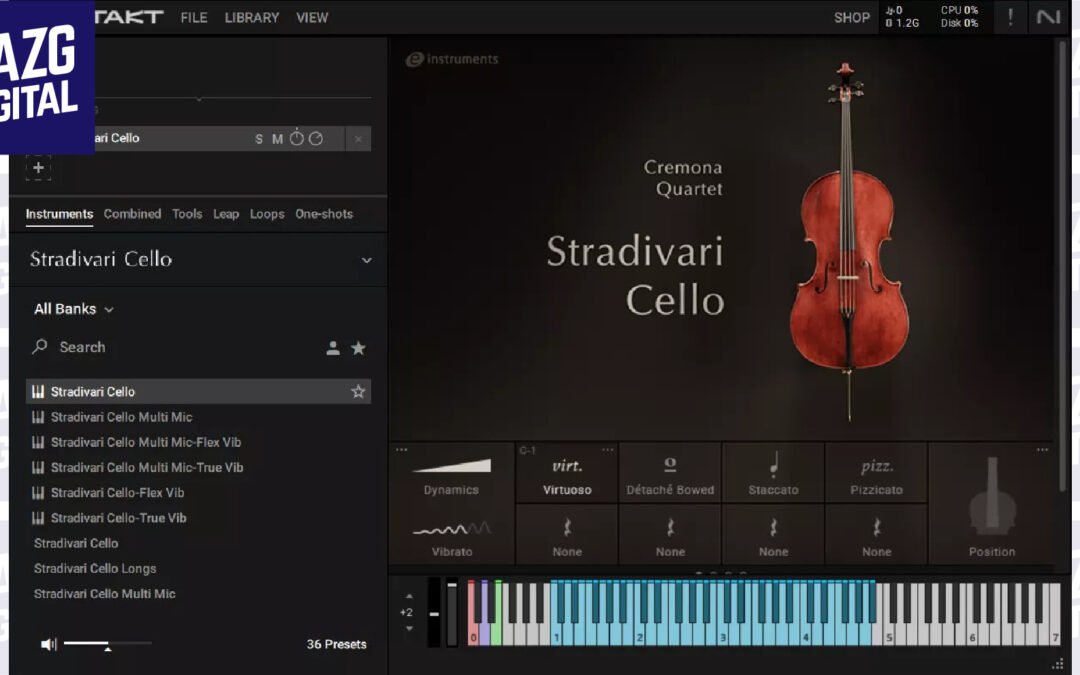
Task: Click the magnifier search icon
Action: point(40,346)
